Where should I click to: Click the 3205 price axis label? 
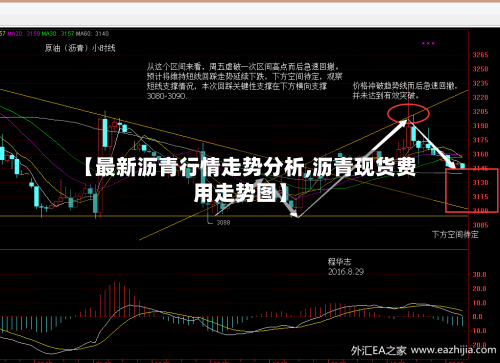[480, 112]
